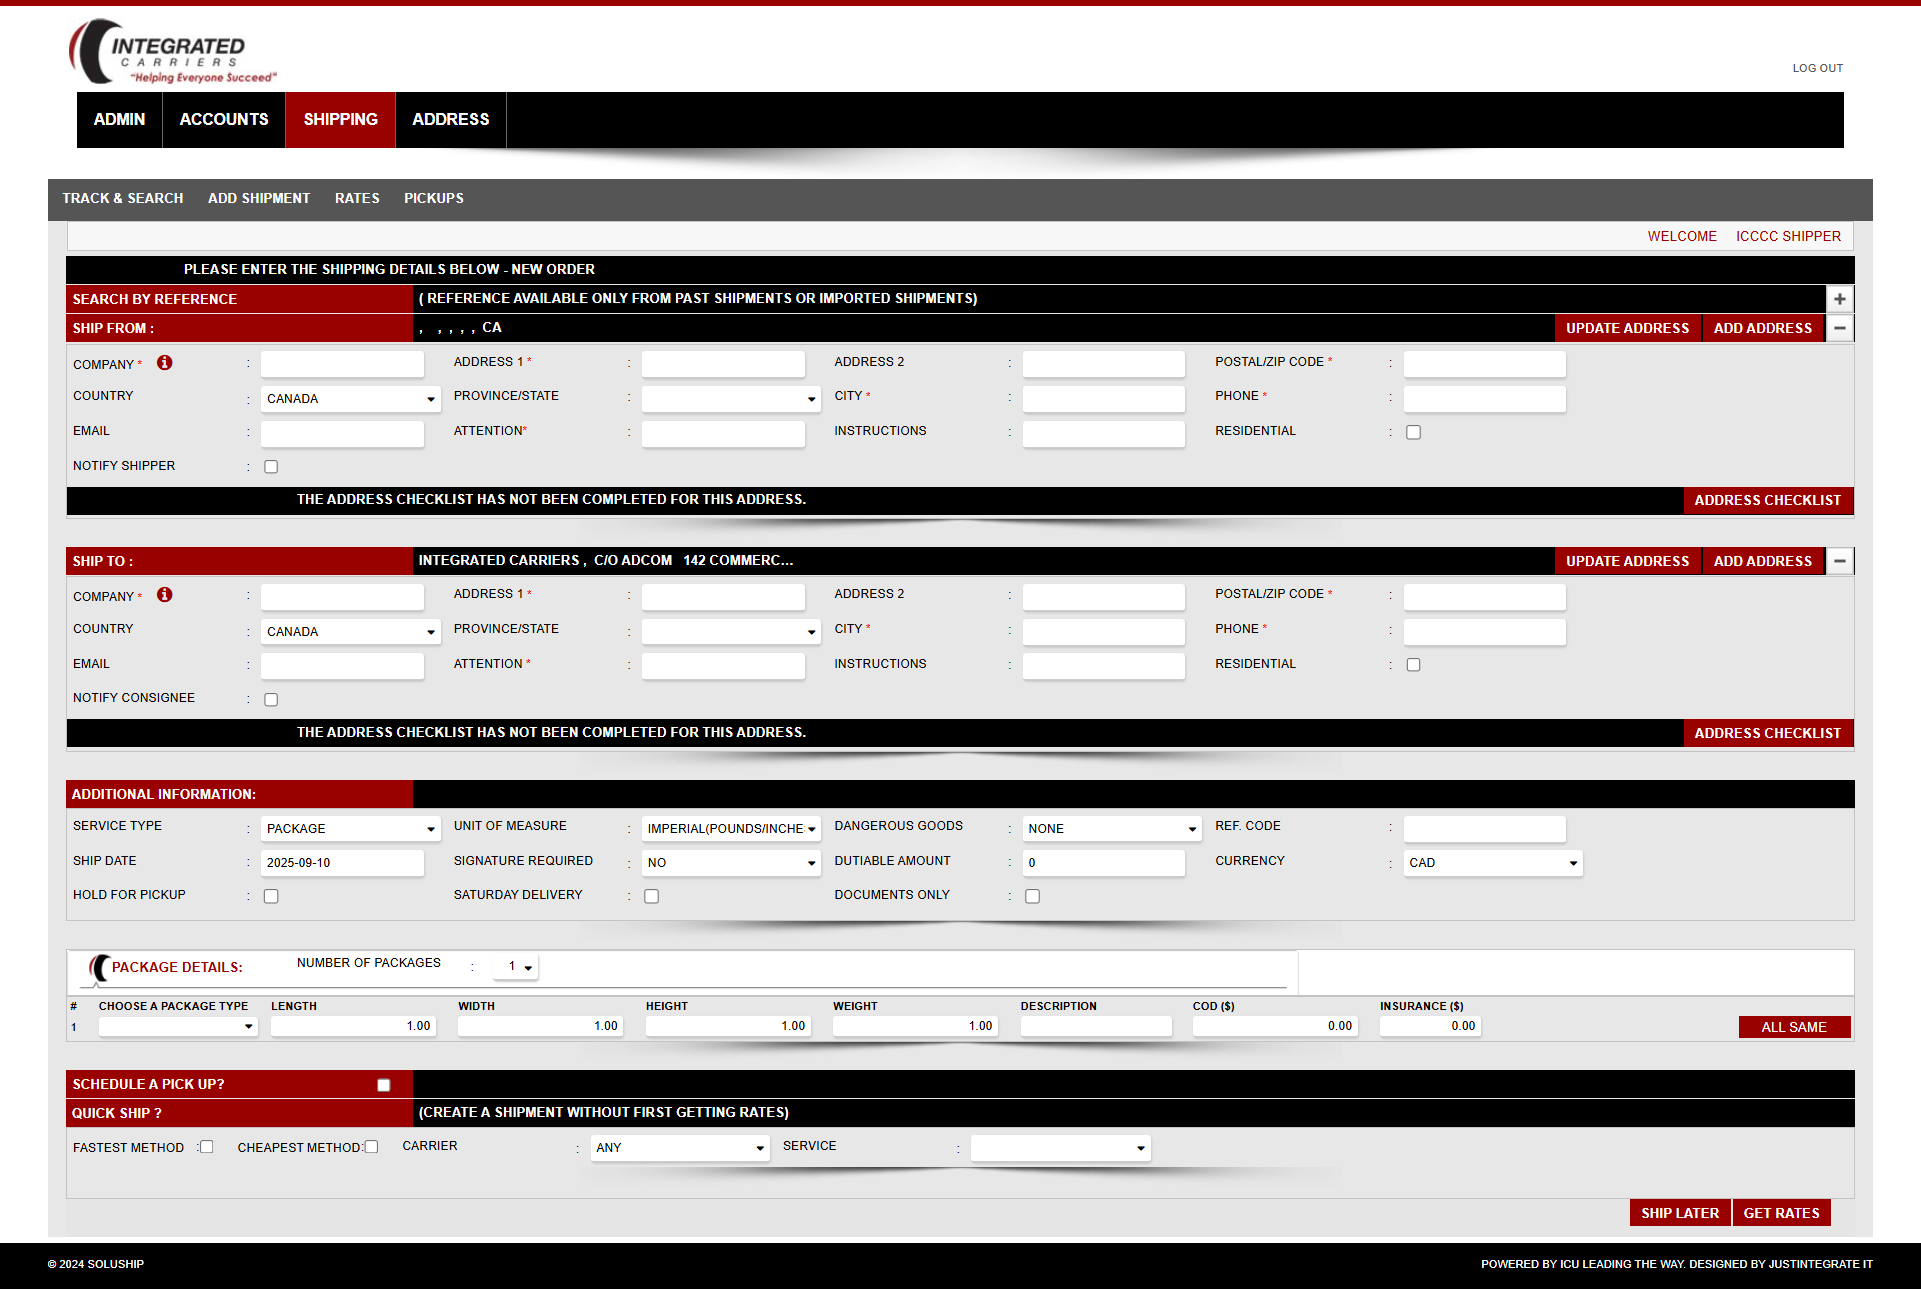
Task: Click the Dutiable Amount field
Action: pos(1104,863)
